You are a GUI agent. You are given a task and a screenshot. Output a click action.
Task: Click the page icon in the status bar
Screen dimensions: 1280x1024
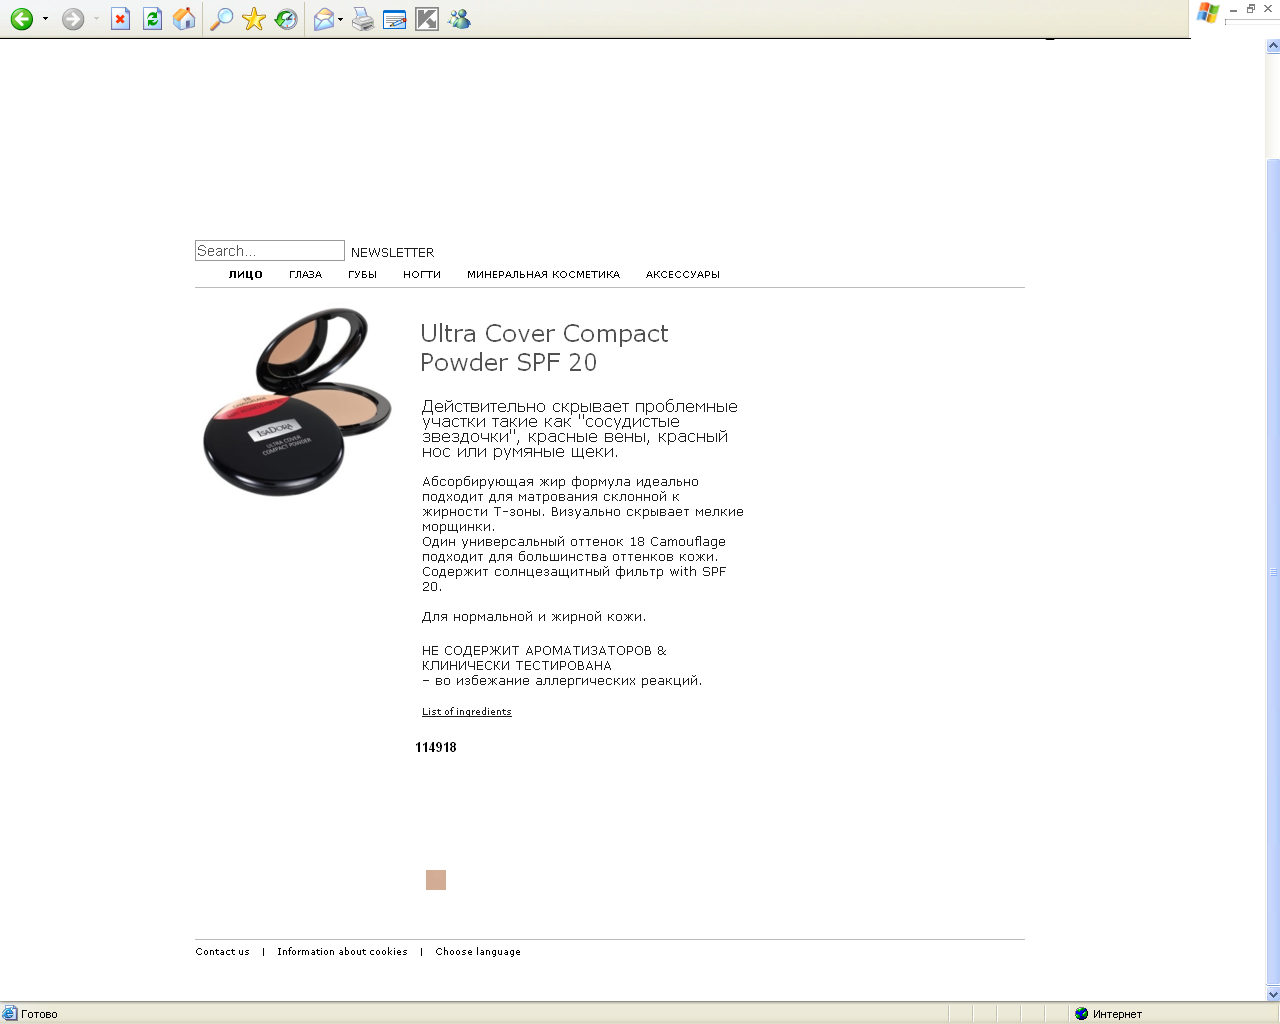[10, 1014]
